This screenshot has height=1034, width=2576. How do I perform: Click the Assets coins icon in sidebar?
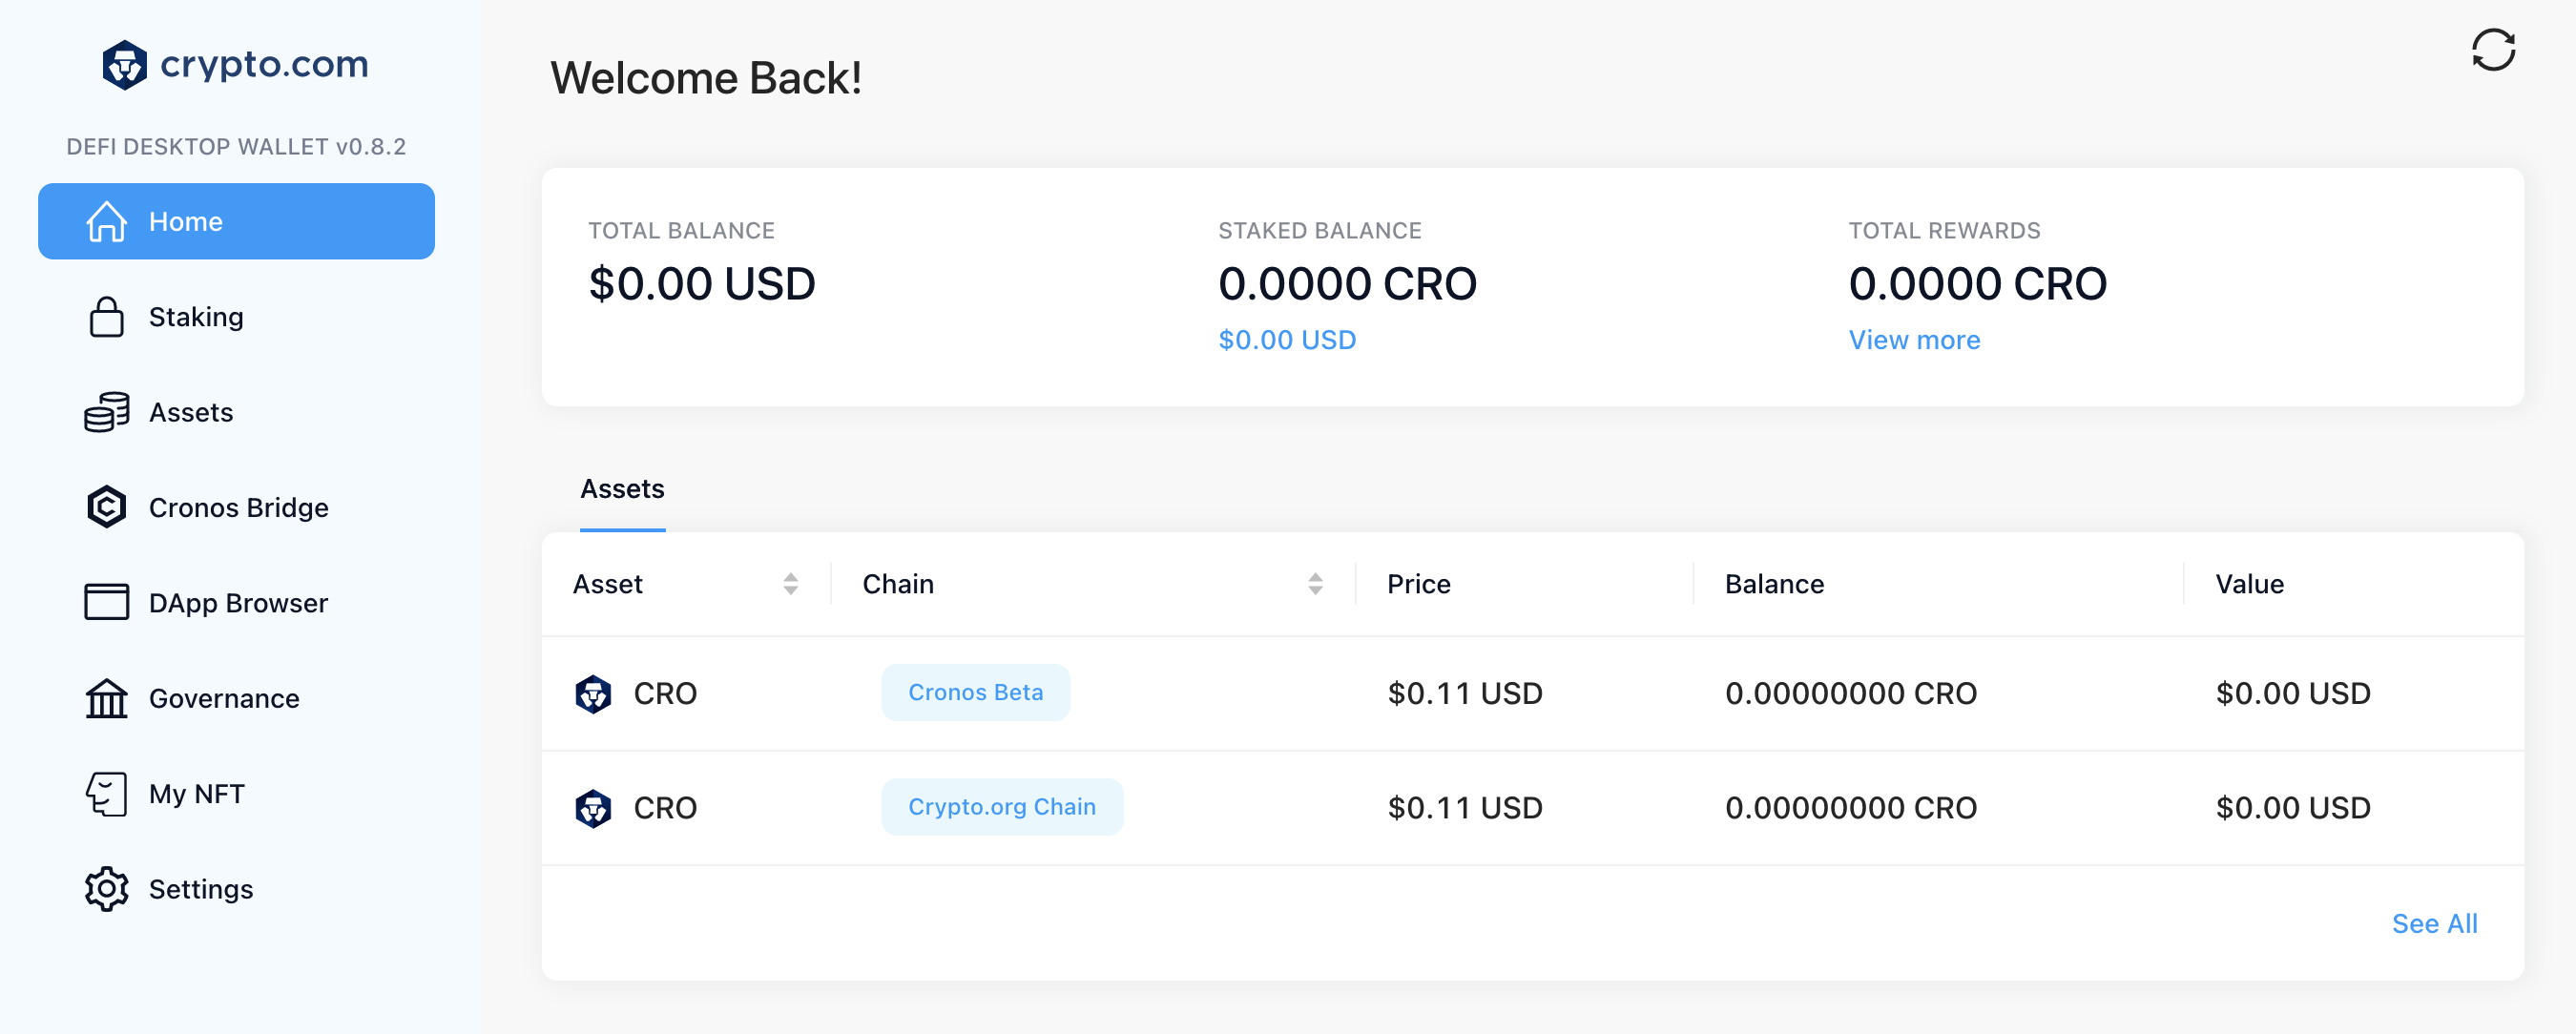[x=106, y=412]
